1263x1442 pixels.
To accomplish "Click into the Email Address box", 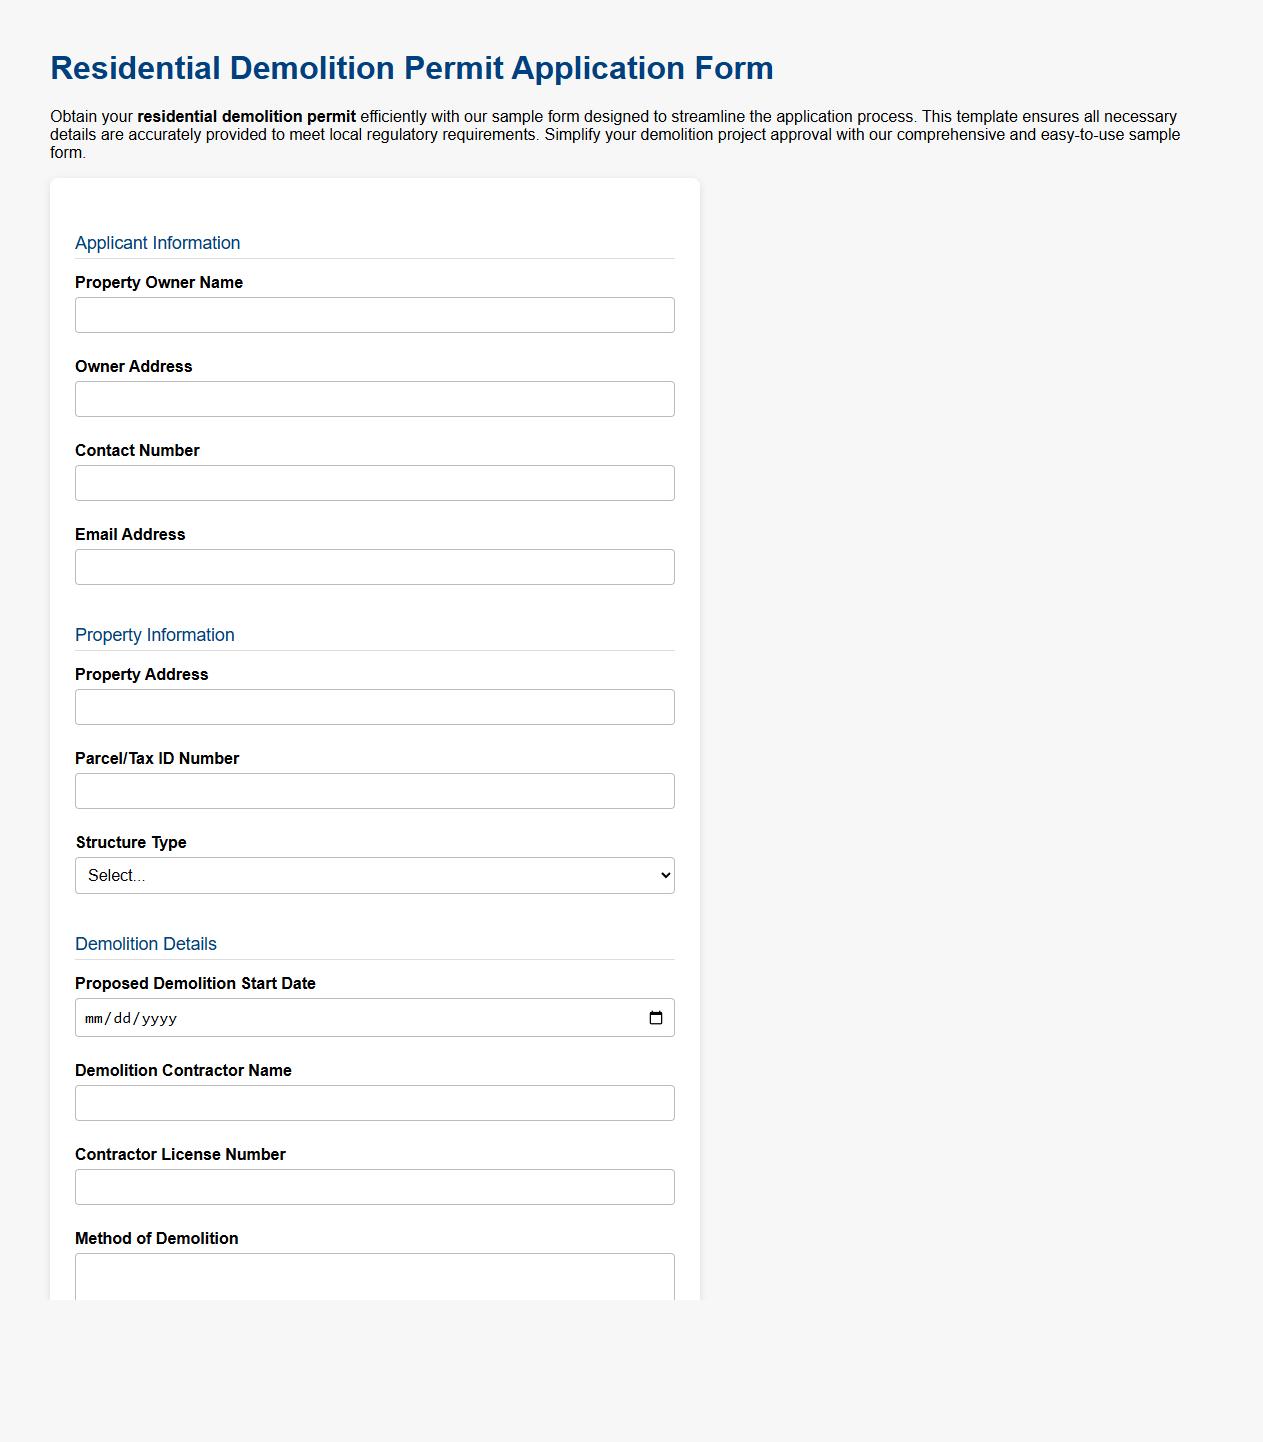I will (x=374, y=567).
